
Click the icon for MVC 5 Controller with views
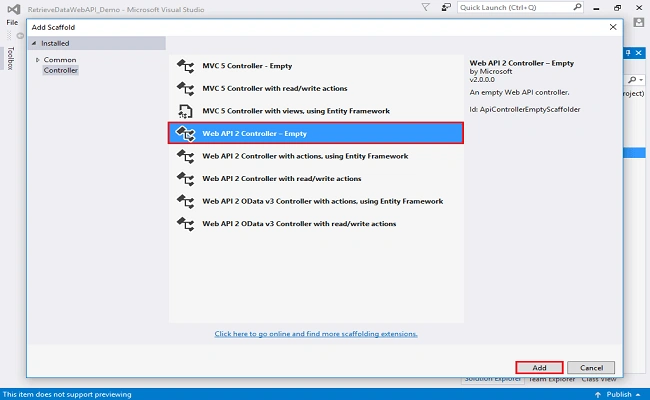pos(185,111)
